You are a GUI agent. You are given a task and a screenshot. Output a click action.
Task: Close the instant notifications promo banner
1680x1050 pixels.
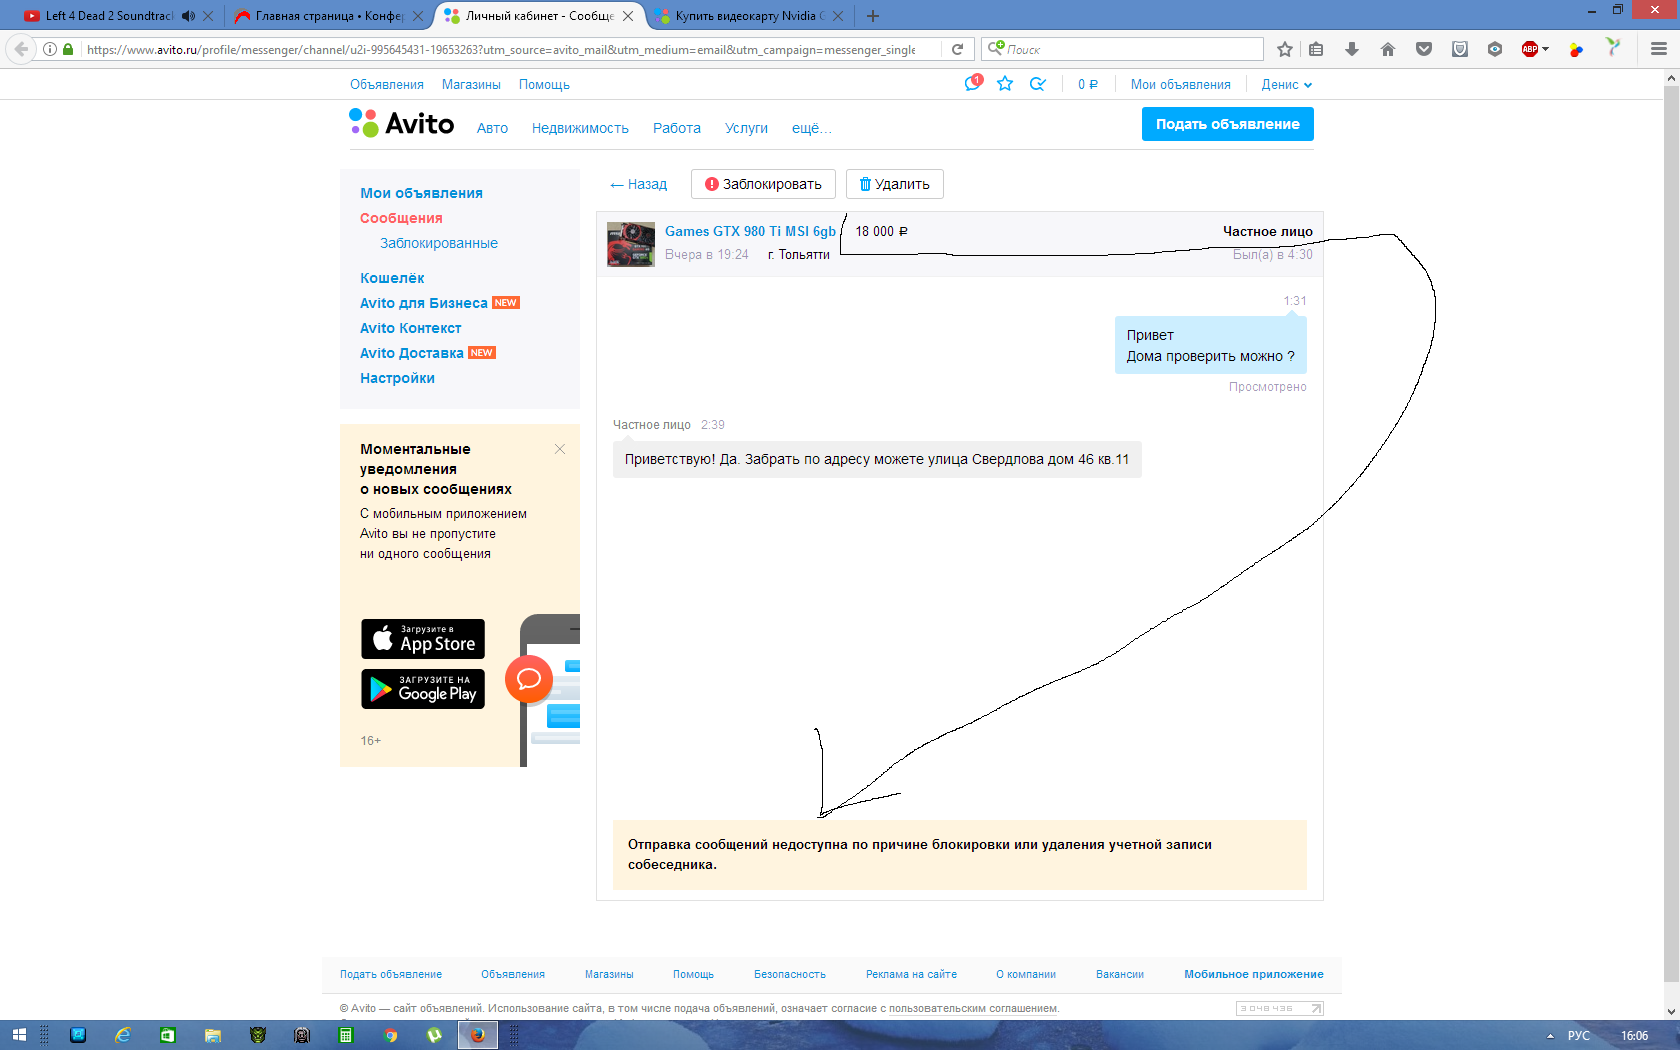pos(560,449)
